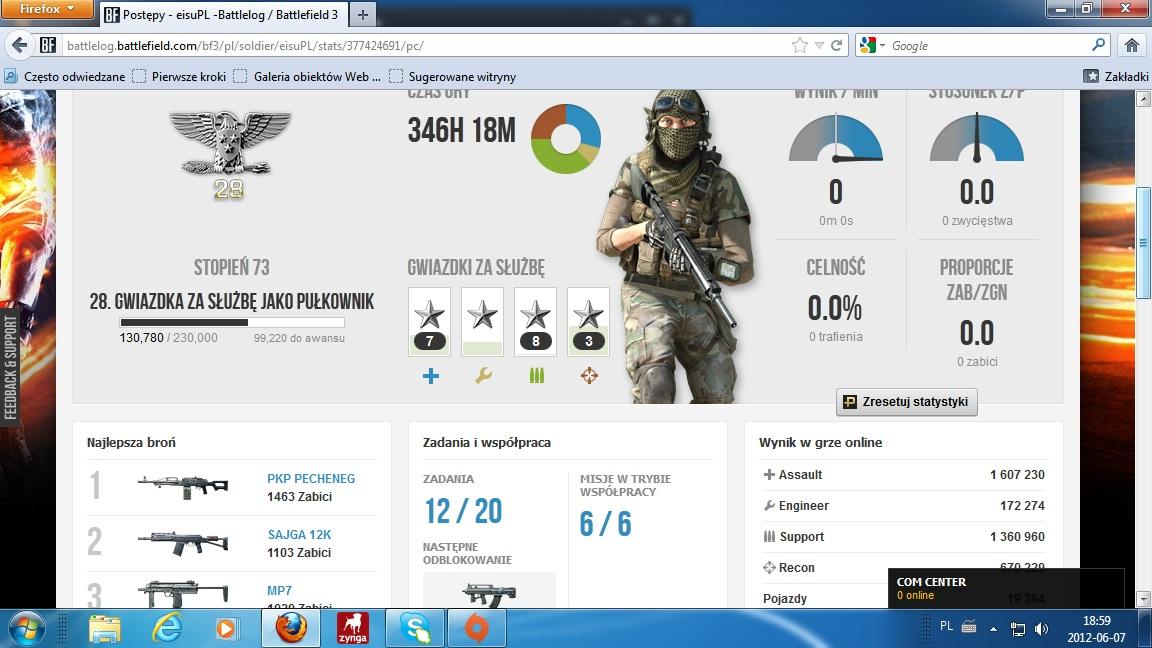Open Skype from the taskbar
The image size is (1152, 648).
click(x=415, y=629)
